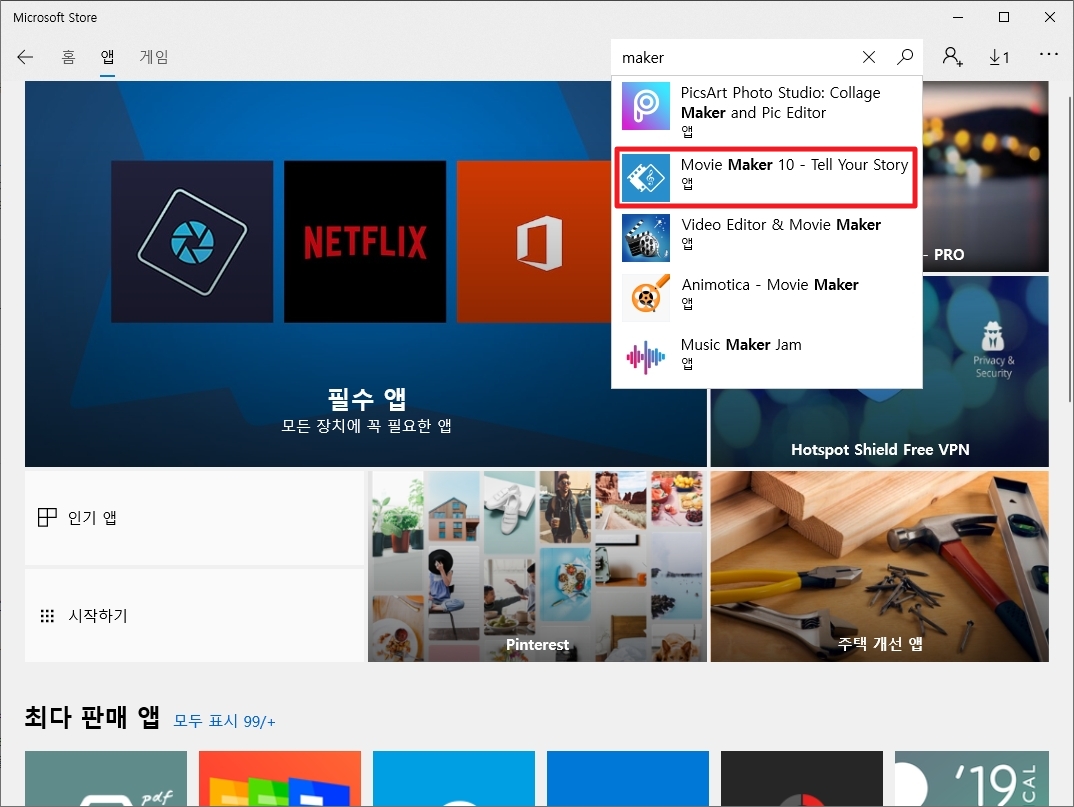Open the Photoshop Express tile in banner
This screenshot has width=1074, height=807.
pos(192,242)
